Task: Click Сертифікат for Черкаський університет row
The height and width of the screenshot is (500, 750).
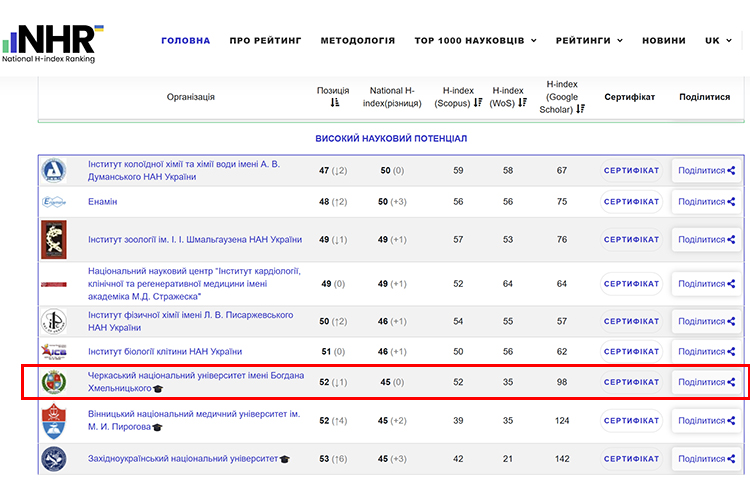Action: (631, 382)
